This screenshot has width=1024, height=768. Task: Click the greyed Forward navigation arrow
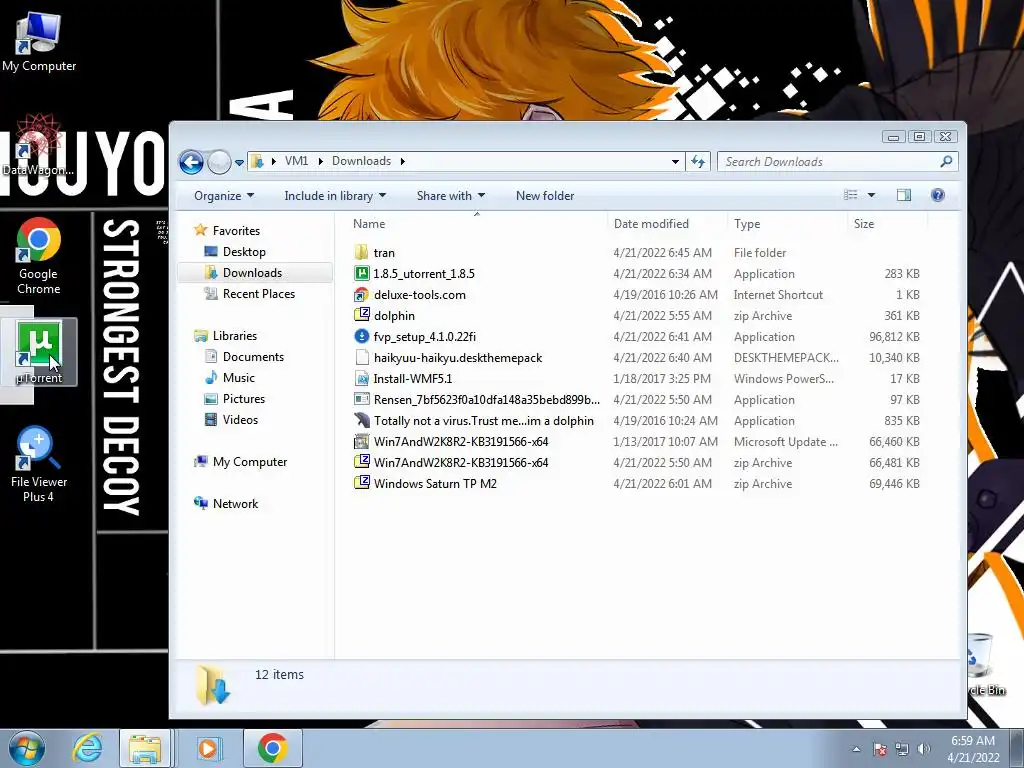pyautogui.click(x=219, y=162)
